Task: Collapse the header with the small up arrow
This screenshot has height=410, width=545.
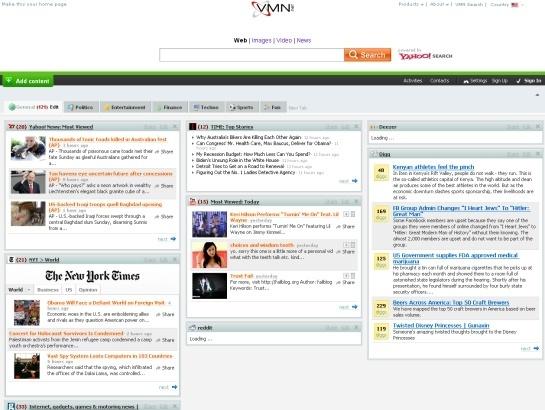Action: [x=537, y=95]
